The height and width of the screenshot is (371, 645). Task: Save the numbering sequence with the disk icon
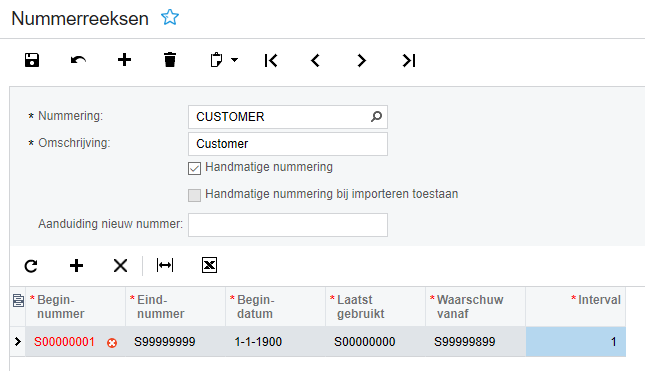pos(32,60)
